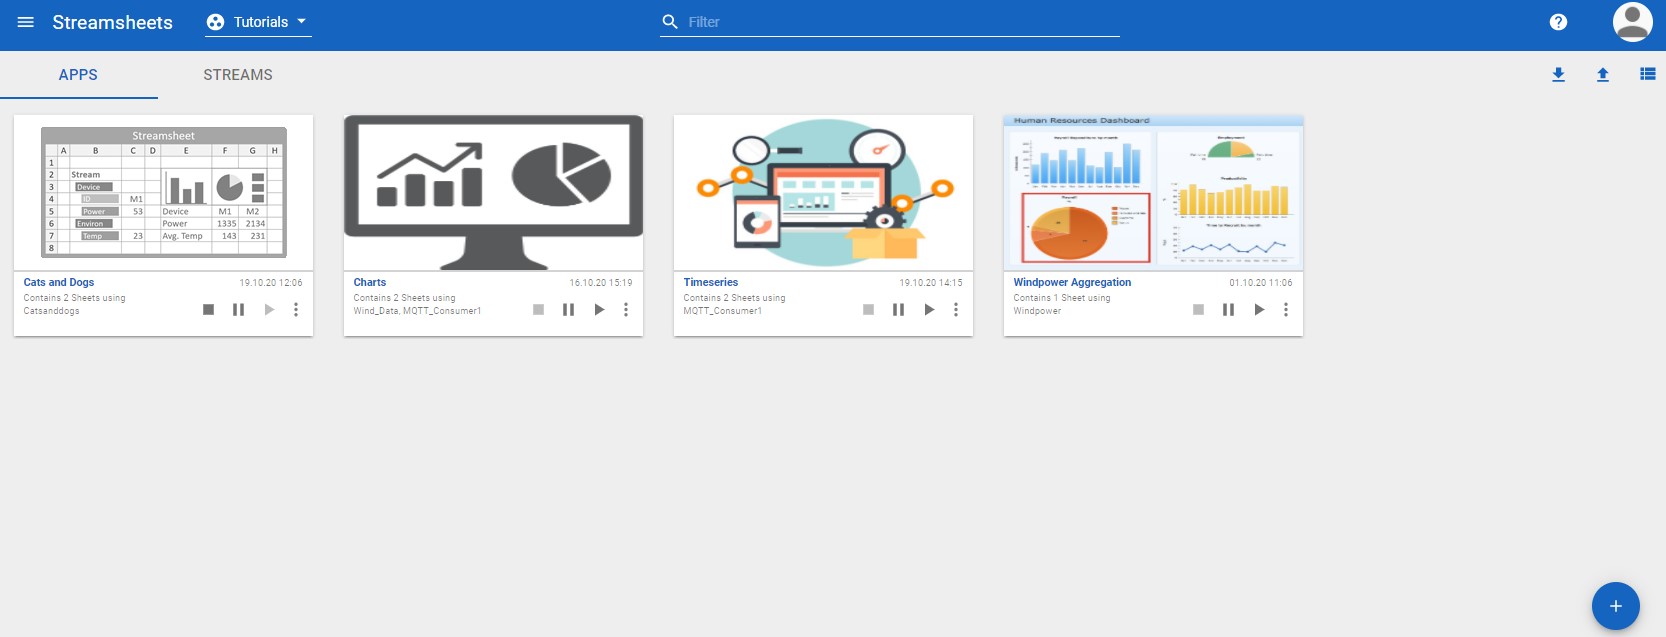Open the hamburger main menu
The width and height of the screenshot is (1666, 637).
click(x=26, y=22)
